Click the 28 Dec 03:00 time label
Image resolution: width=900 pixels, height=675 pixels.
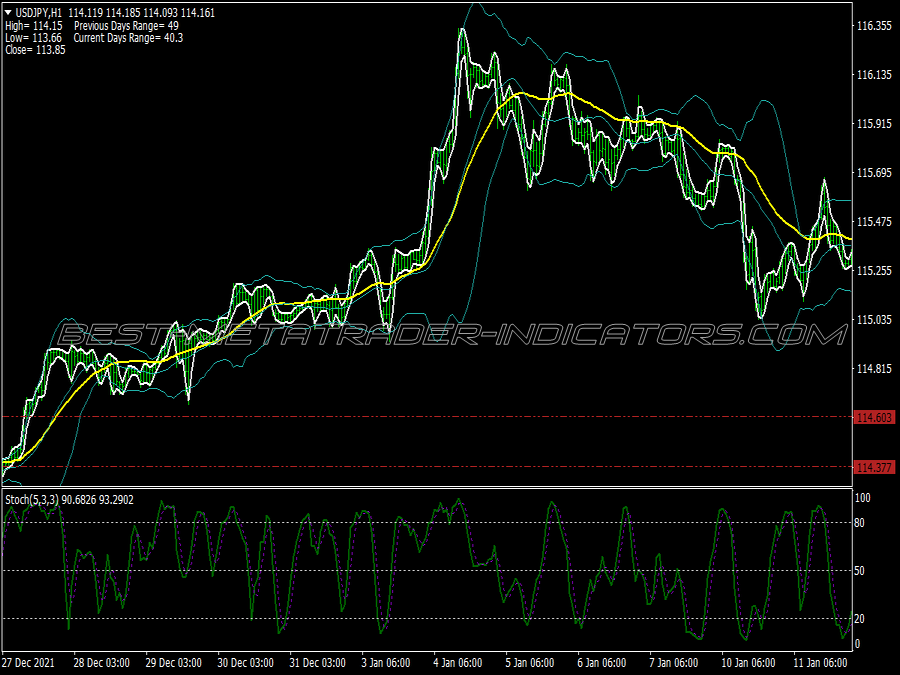coord(102,663)
